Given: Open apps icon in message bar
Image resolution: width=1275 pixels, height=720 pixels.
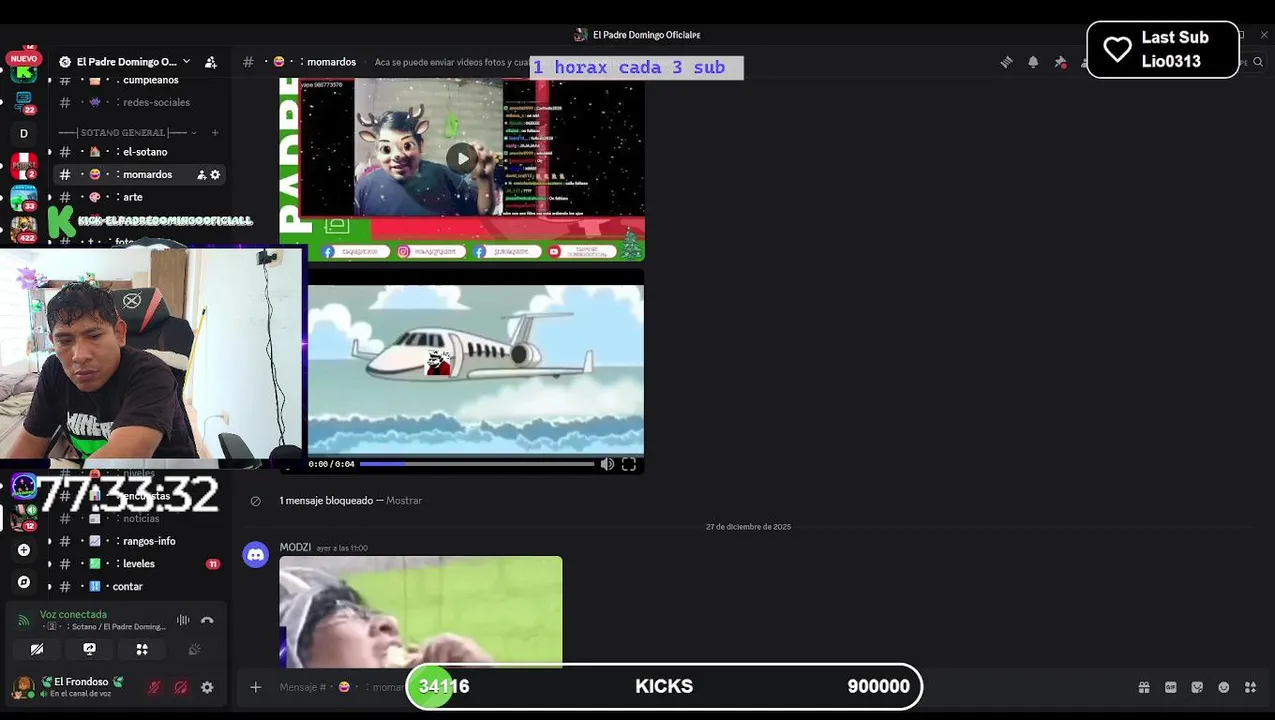Looking at the screenshot, I should (1250, 687).
